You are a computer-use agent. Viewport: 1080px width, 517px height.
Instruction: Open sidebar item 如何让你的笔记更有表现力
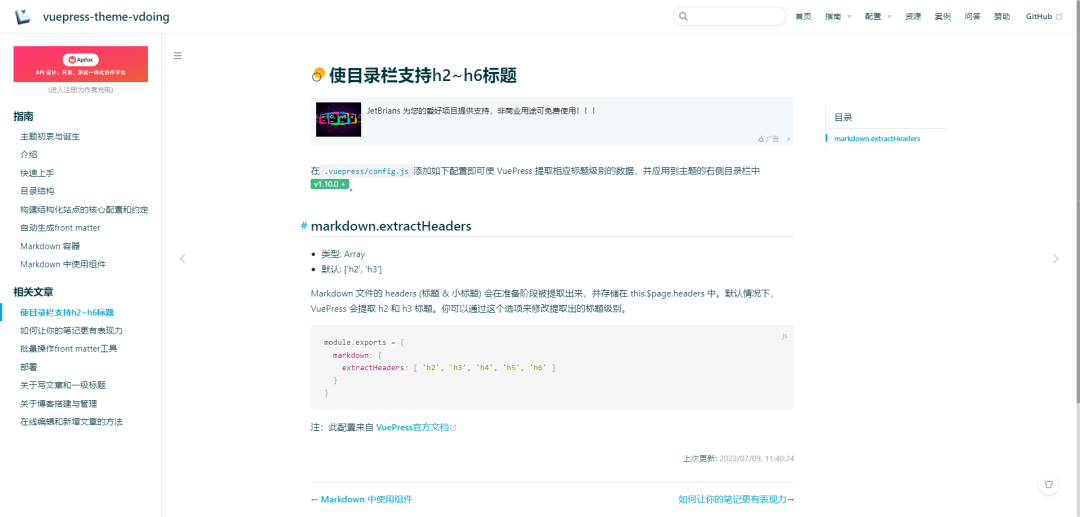click(x=72, y=330)
